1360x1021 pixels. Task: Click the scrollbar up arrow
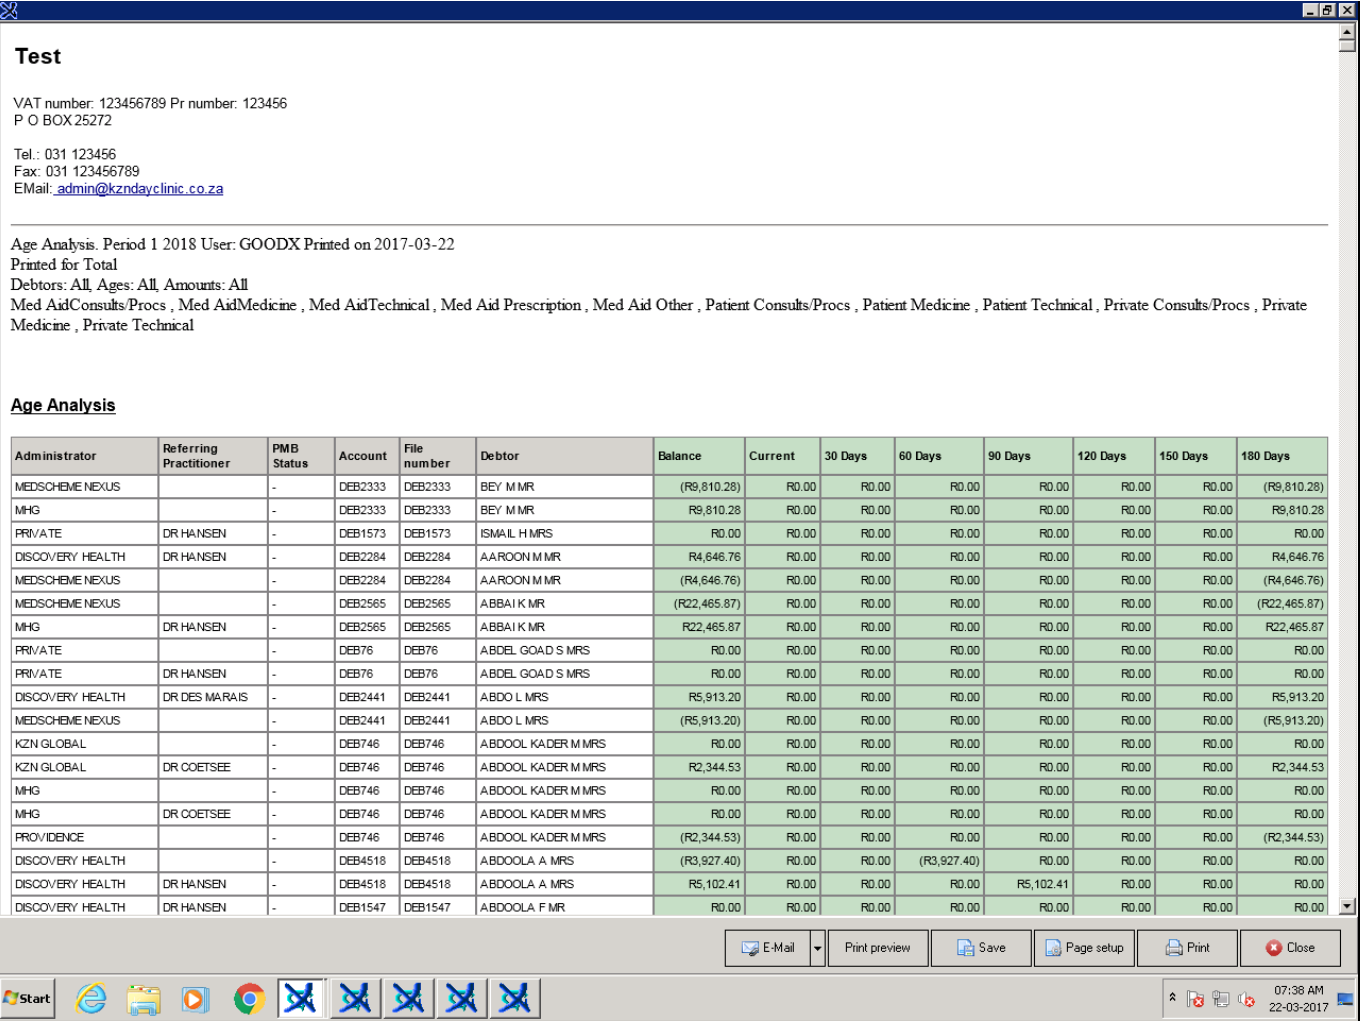1347,32
